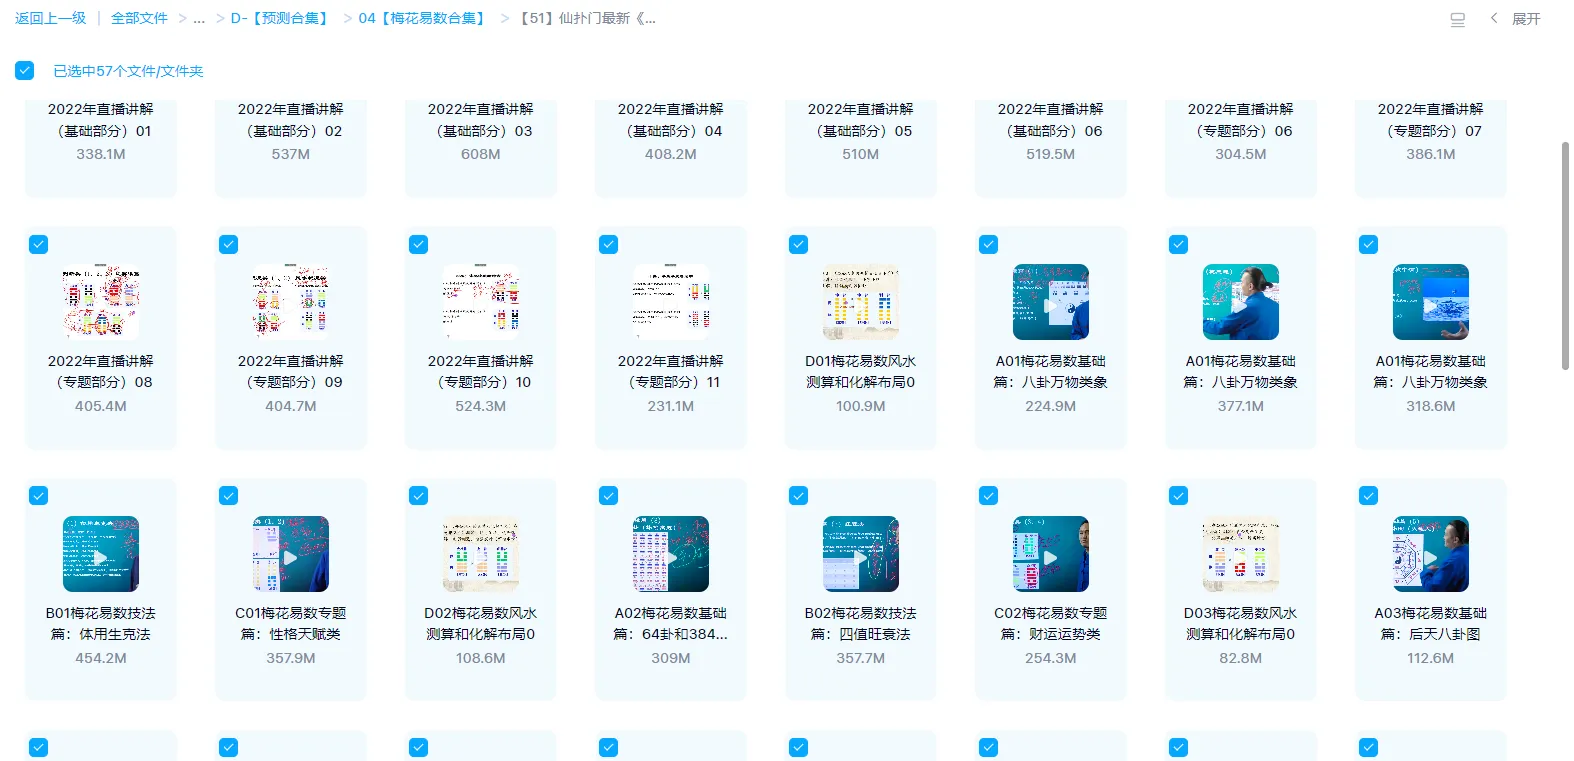Play the A01 video sized 377.1M
The height and width of the screenshot is (761, 1574).
(1241, 302)
